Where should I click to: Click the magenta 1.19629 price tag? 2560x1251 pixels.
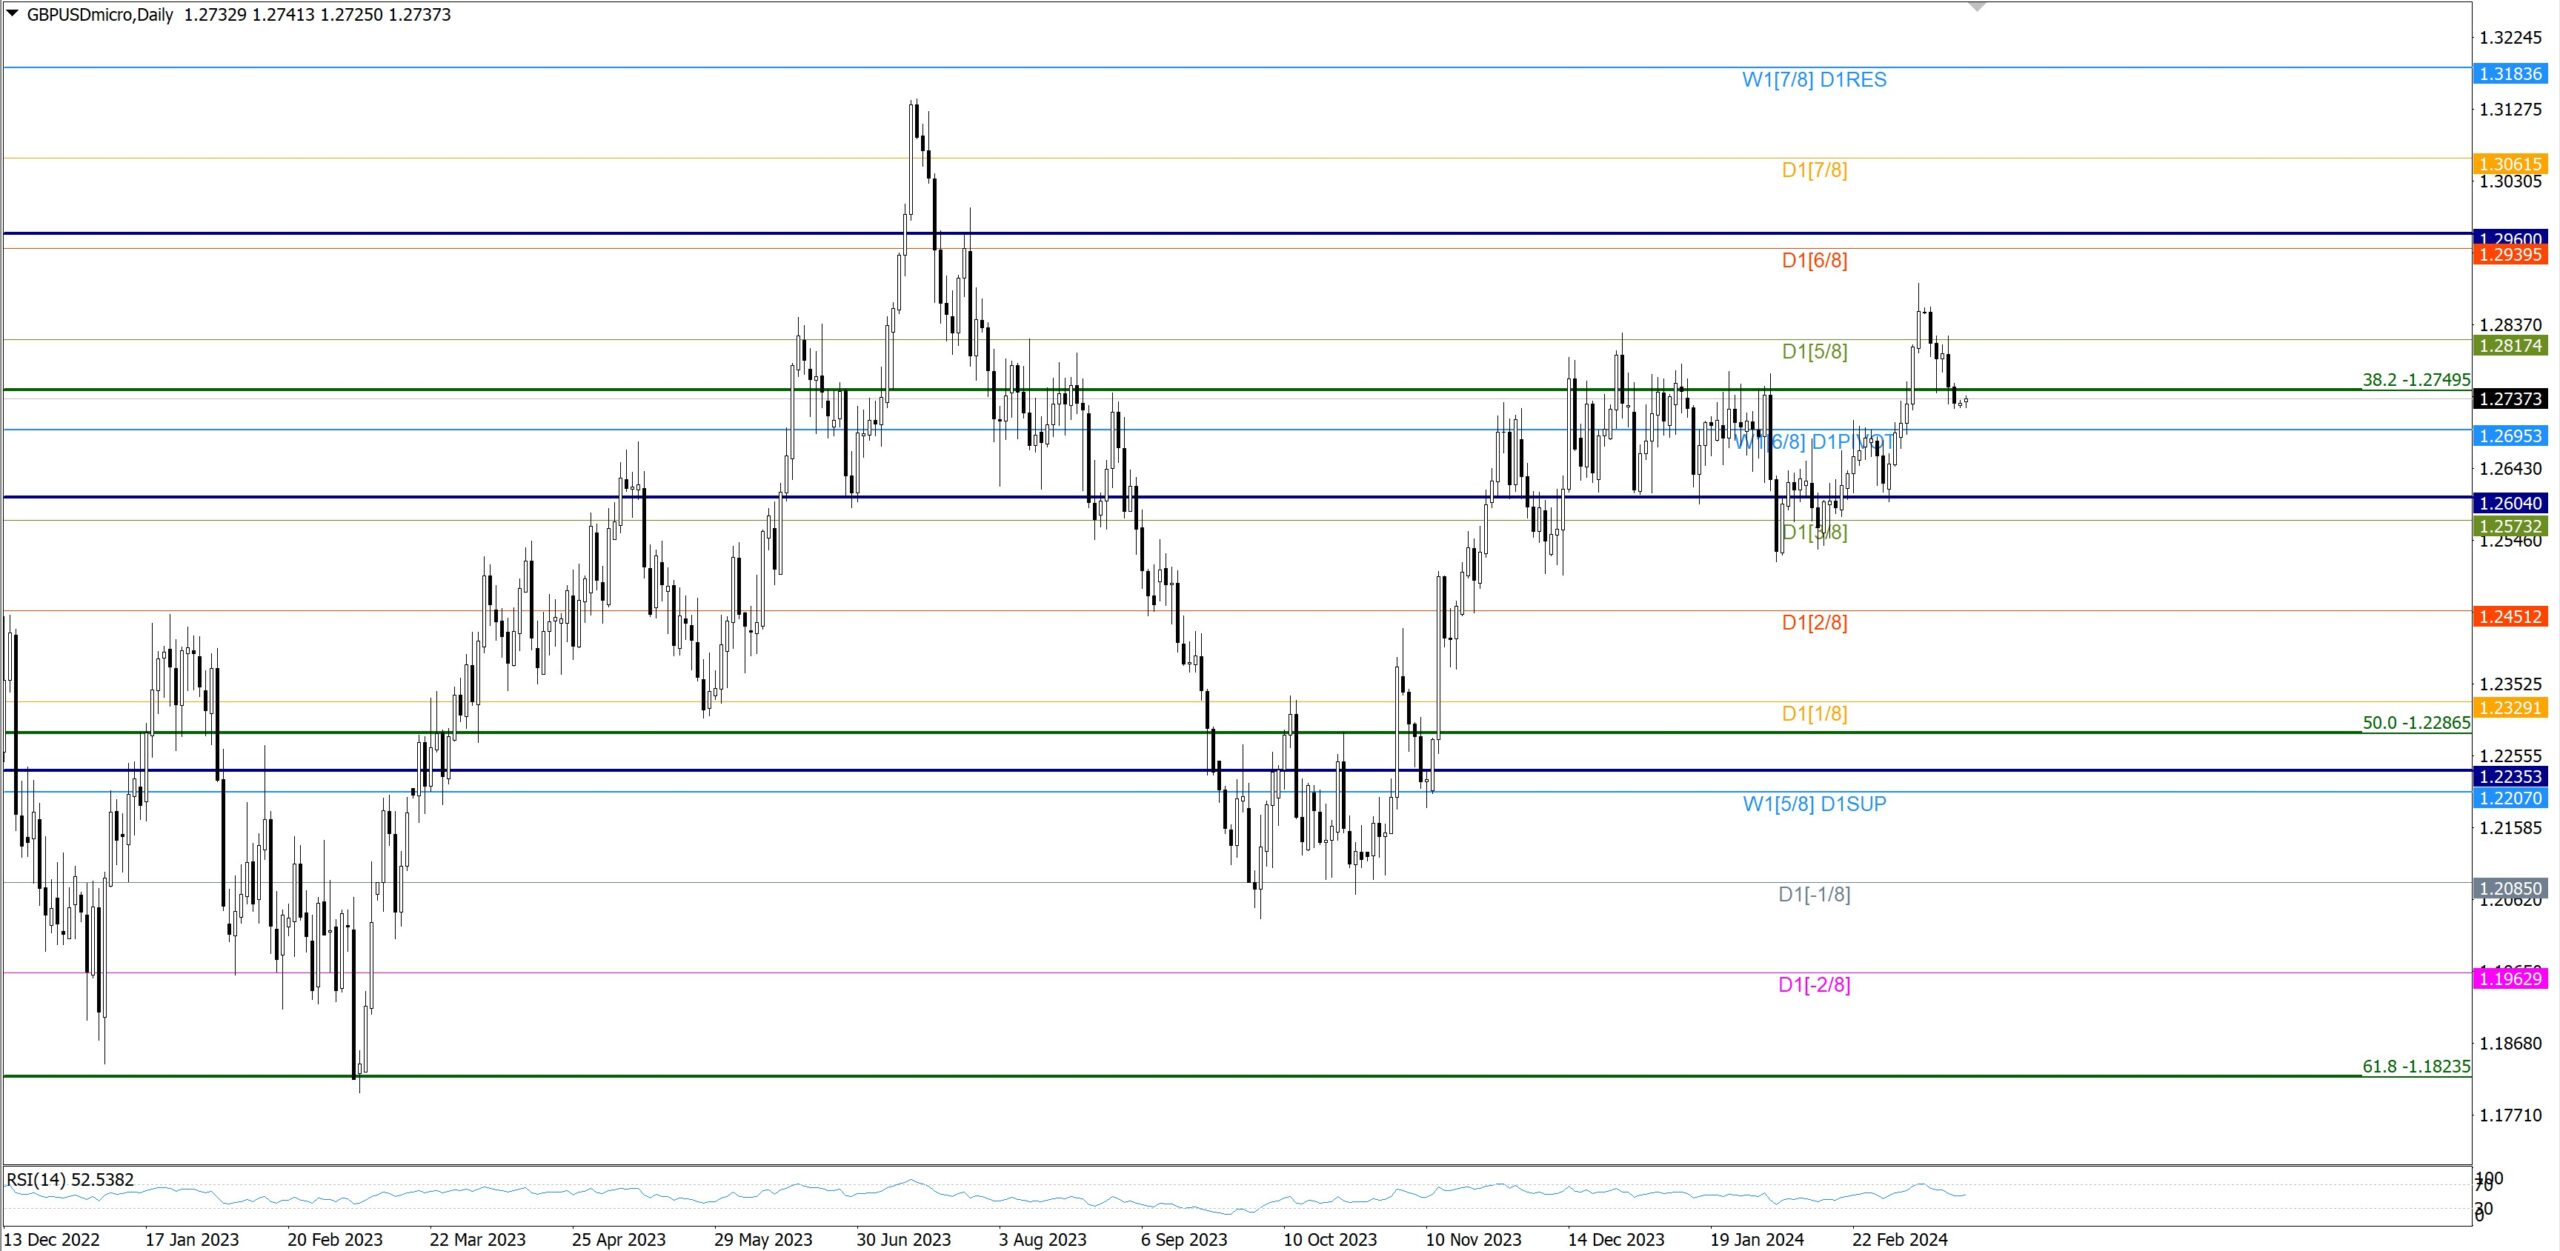[x=2510, y=979]
